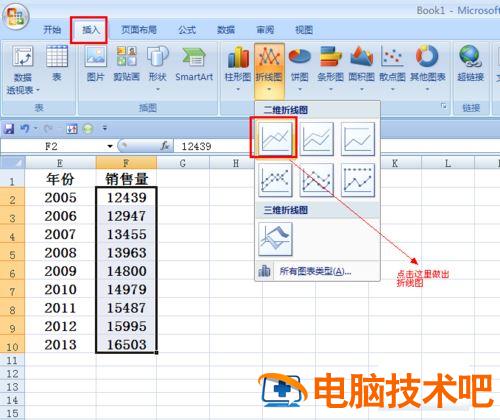The height and width of the screenshot is (420, 500).
Task: Expand the pie chart dropdown arrow
Action: point(300,89)
